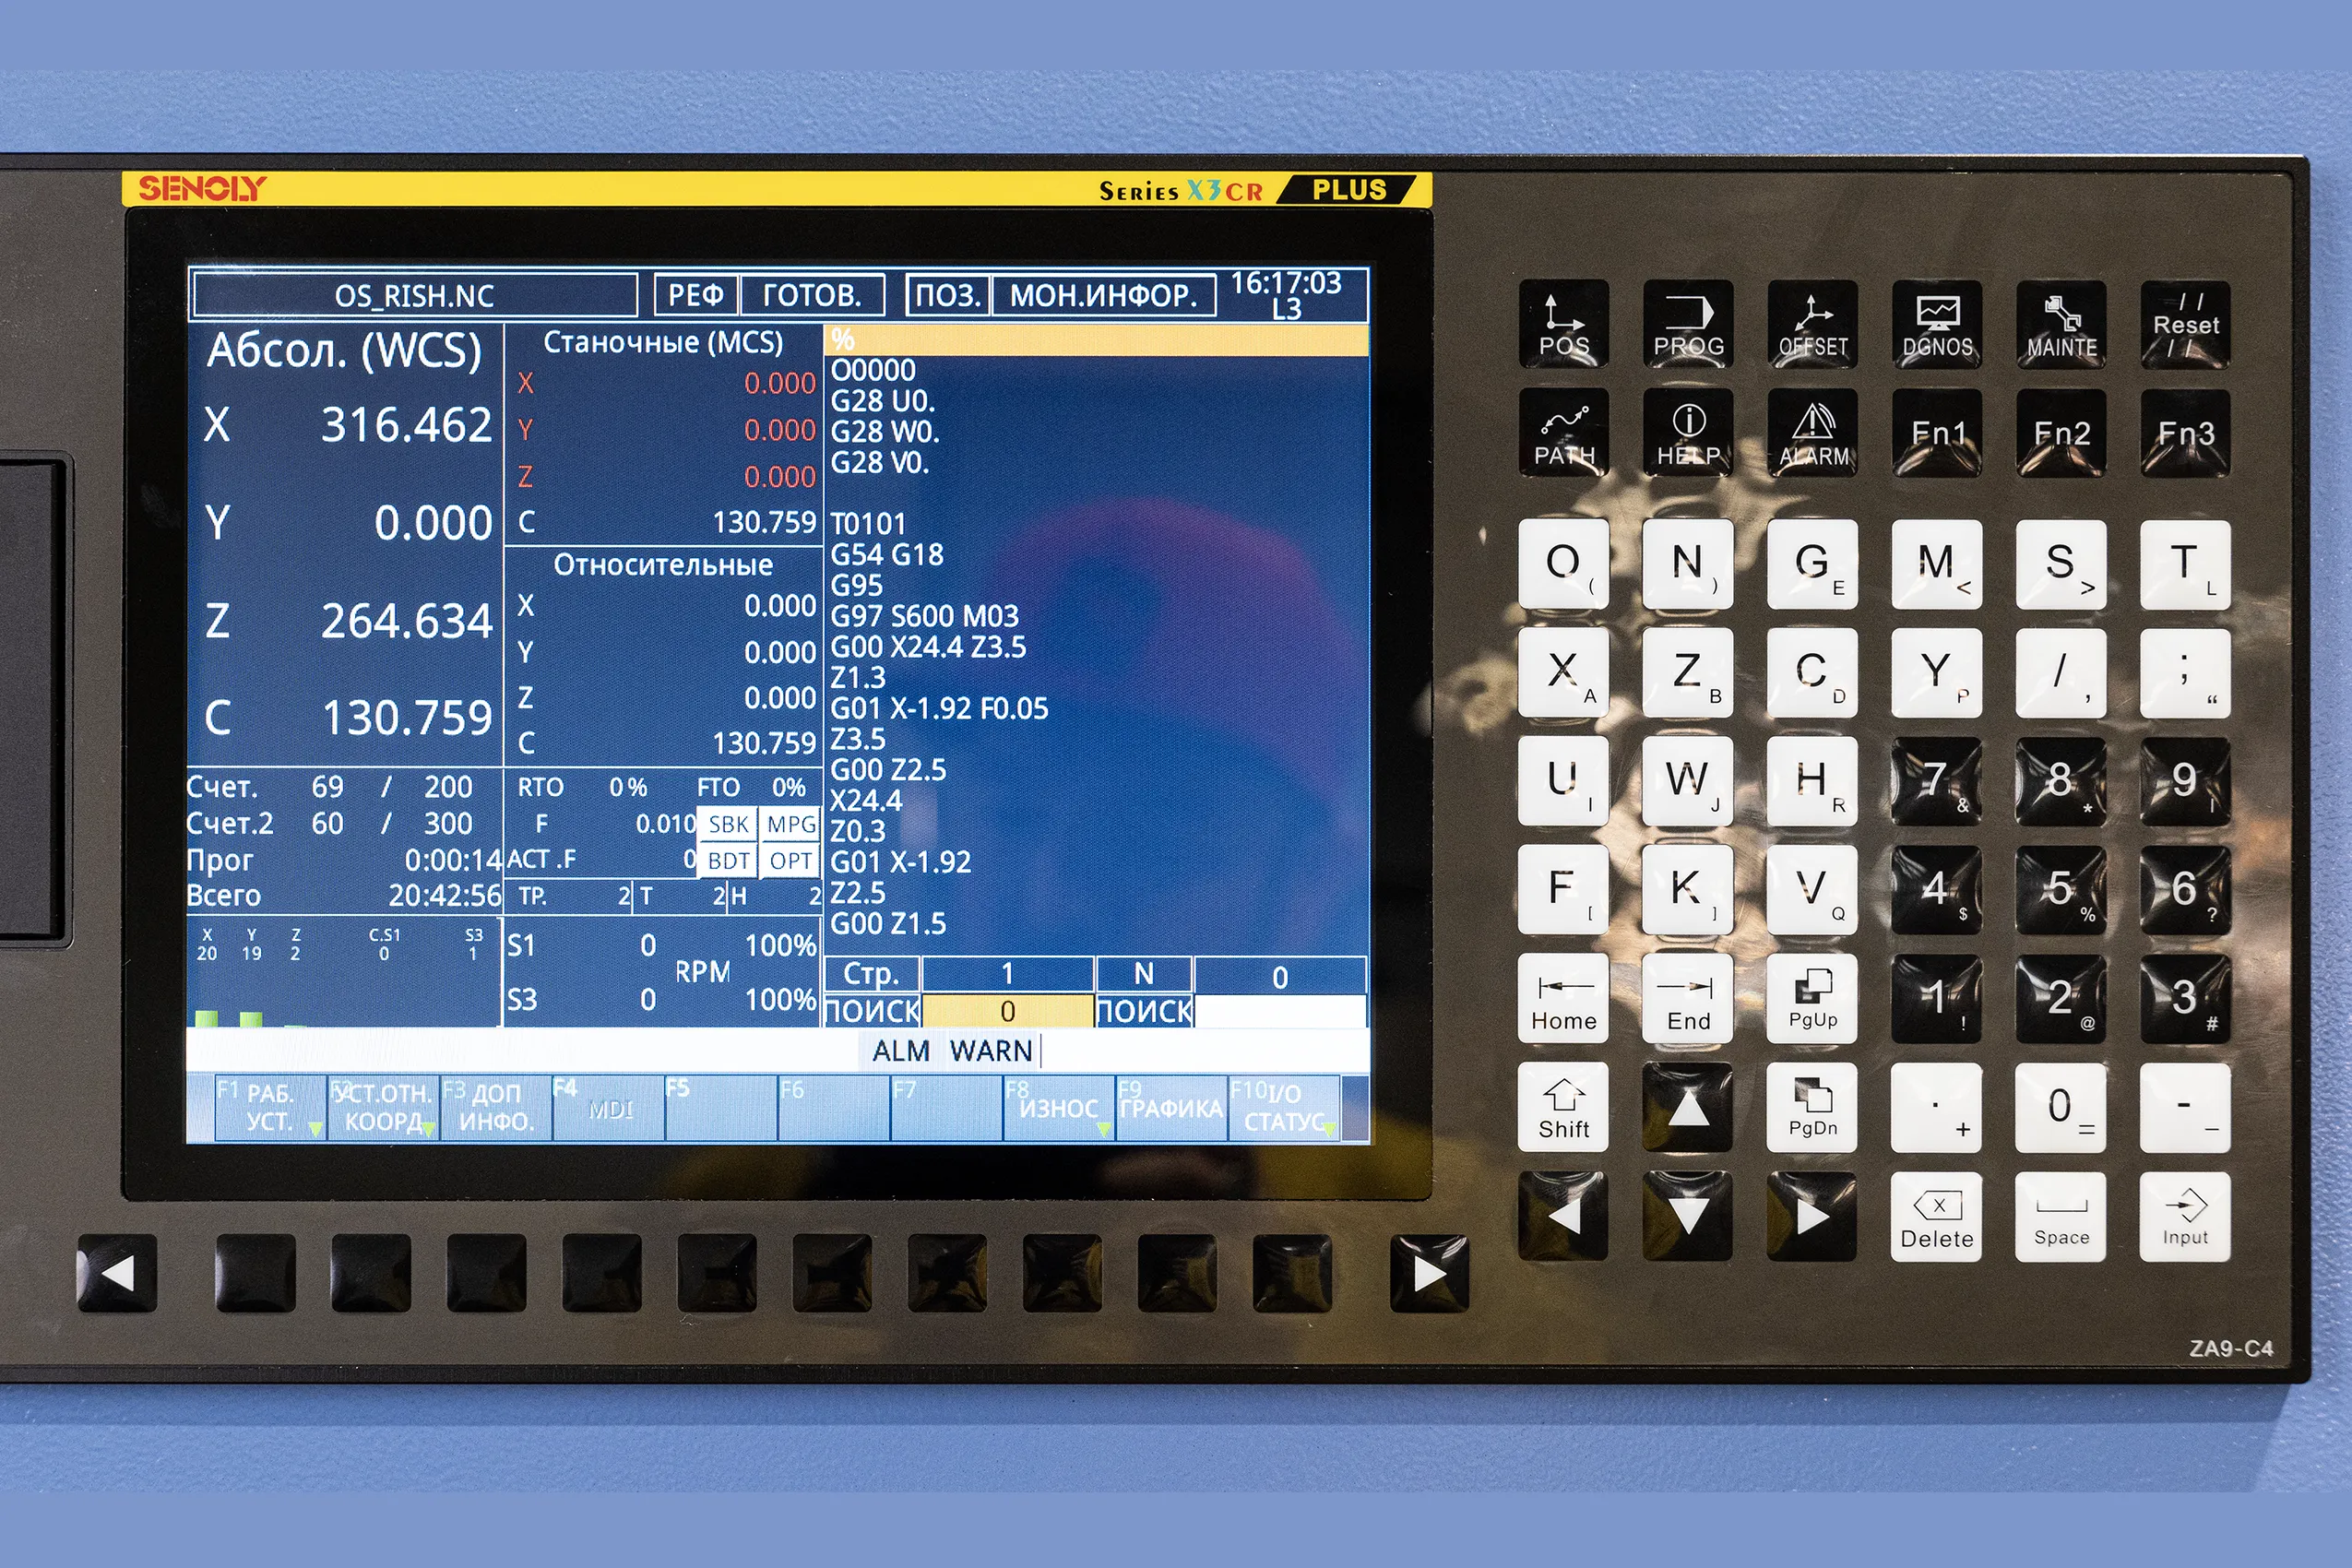Image resolution: width=2352 pixels, height=1568 pixels.
Task: Toggle the MPG handwheel indicator
Action: pos(790,824)
